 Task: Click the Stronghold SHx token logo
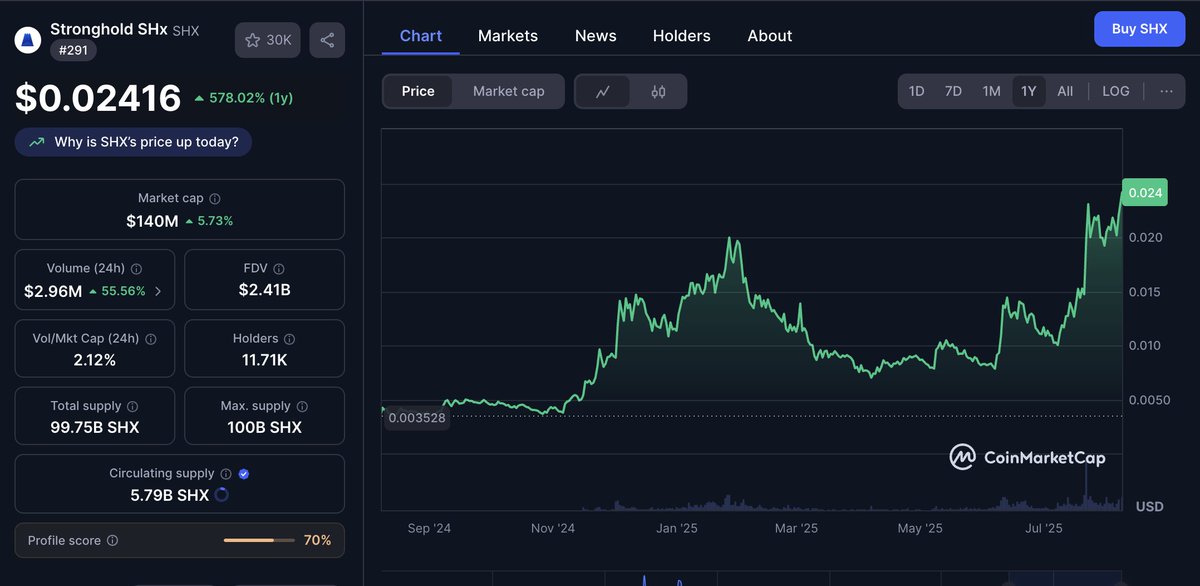[27, 38]
